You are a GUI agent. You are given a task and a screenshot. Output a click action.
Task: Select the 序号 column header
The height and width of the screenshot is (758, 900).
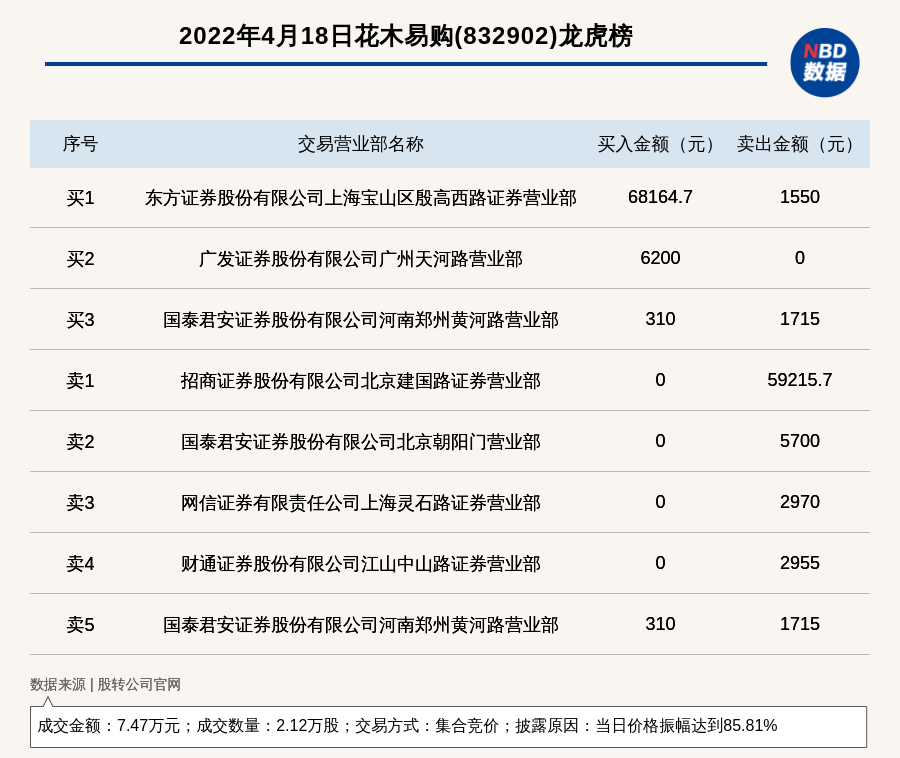click(x=80, y=144)
